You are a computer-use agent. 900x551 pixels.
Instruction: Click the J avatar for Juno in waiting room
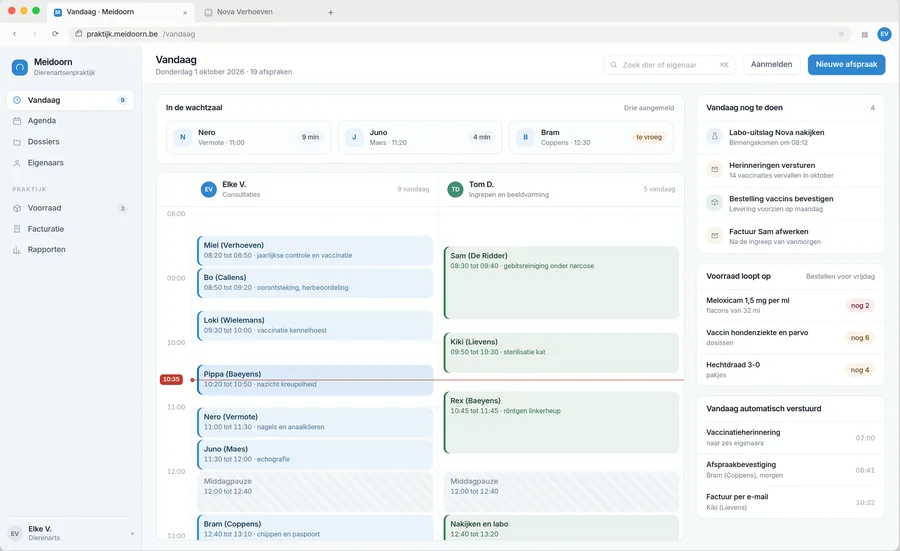point(354,137)
